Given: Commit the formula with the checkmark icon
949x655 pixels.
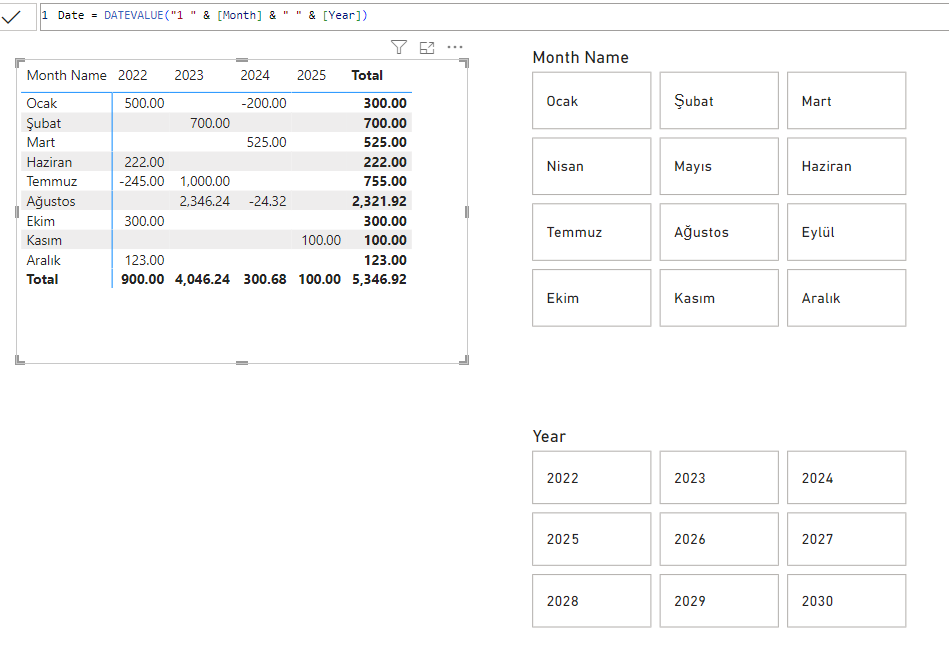Looking at the screenshot, I should 11,17.
